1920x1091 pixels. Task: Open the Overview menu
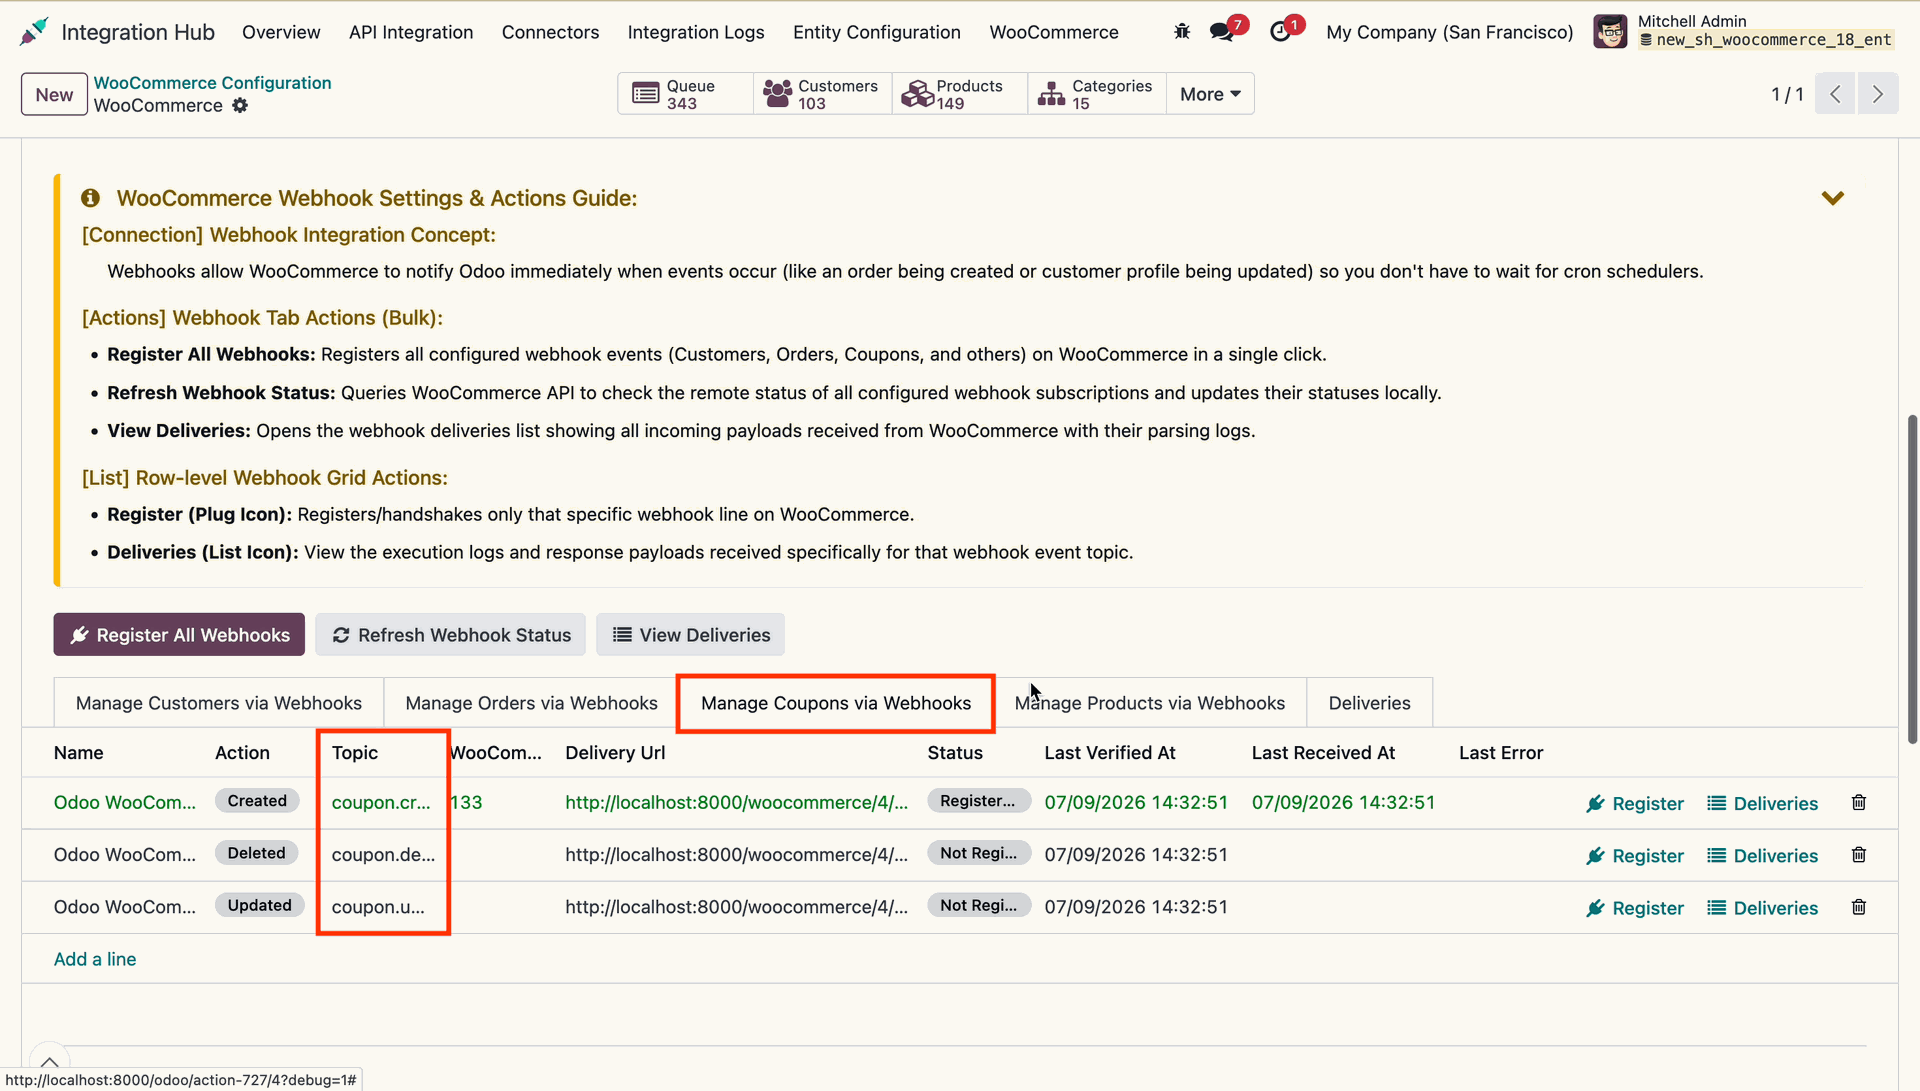pyautogui.click(x=281, y=32)
